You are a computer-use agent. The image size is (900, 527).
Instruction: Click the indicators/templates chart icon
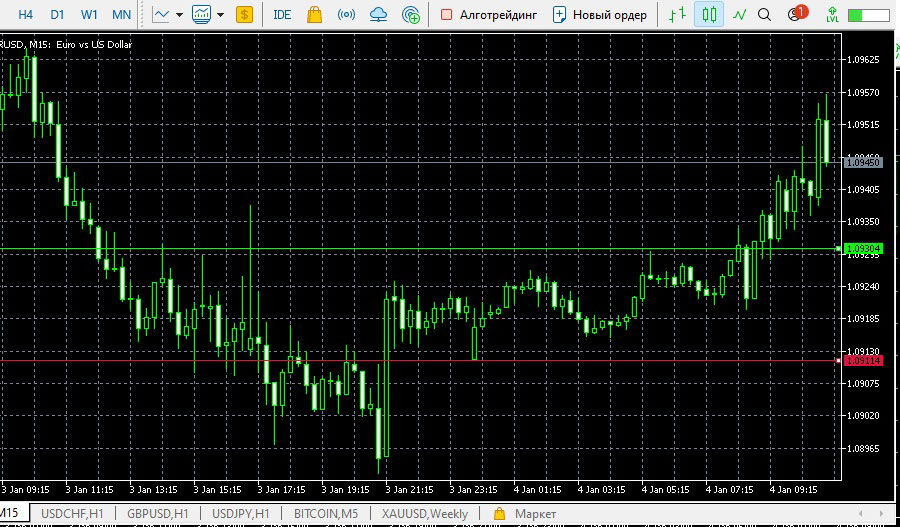point(201,15)
